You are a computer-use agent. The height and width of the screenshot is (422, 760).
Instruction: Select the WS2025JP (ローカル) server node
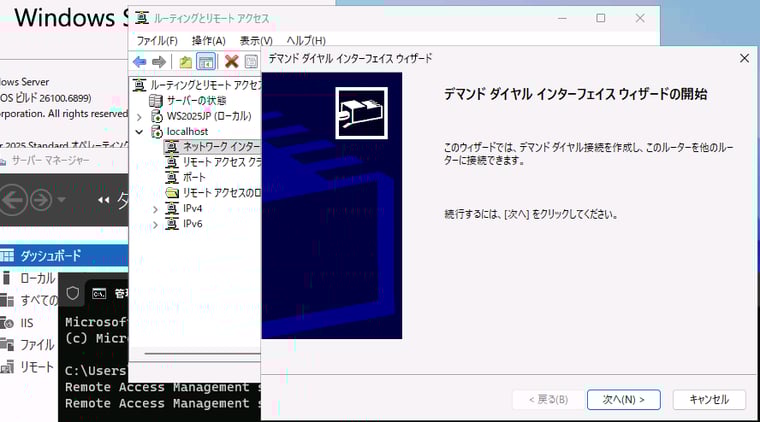202,116
